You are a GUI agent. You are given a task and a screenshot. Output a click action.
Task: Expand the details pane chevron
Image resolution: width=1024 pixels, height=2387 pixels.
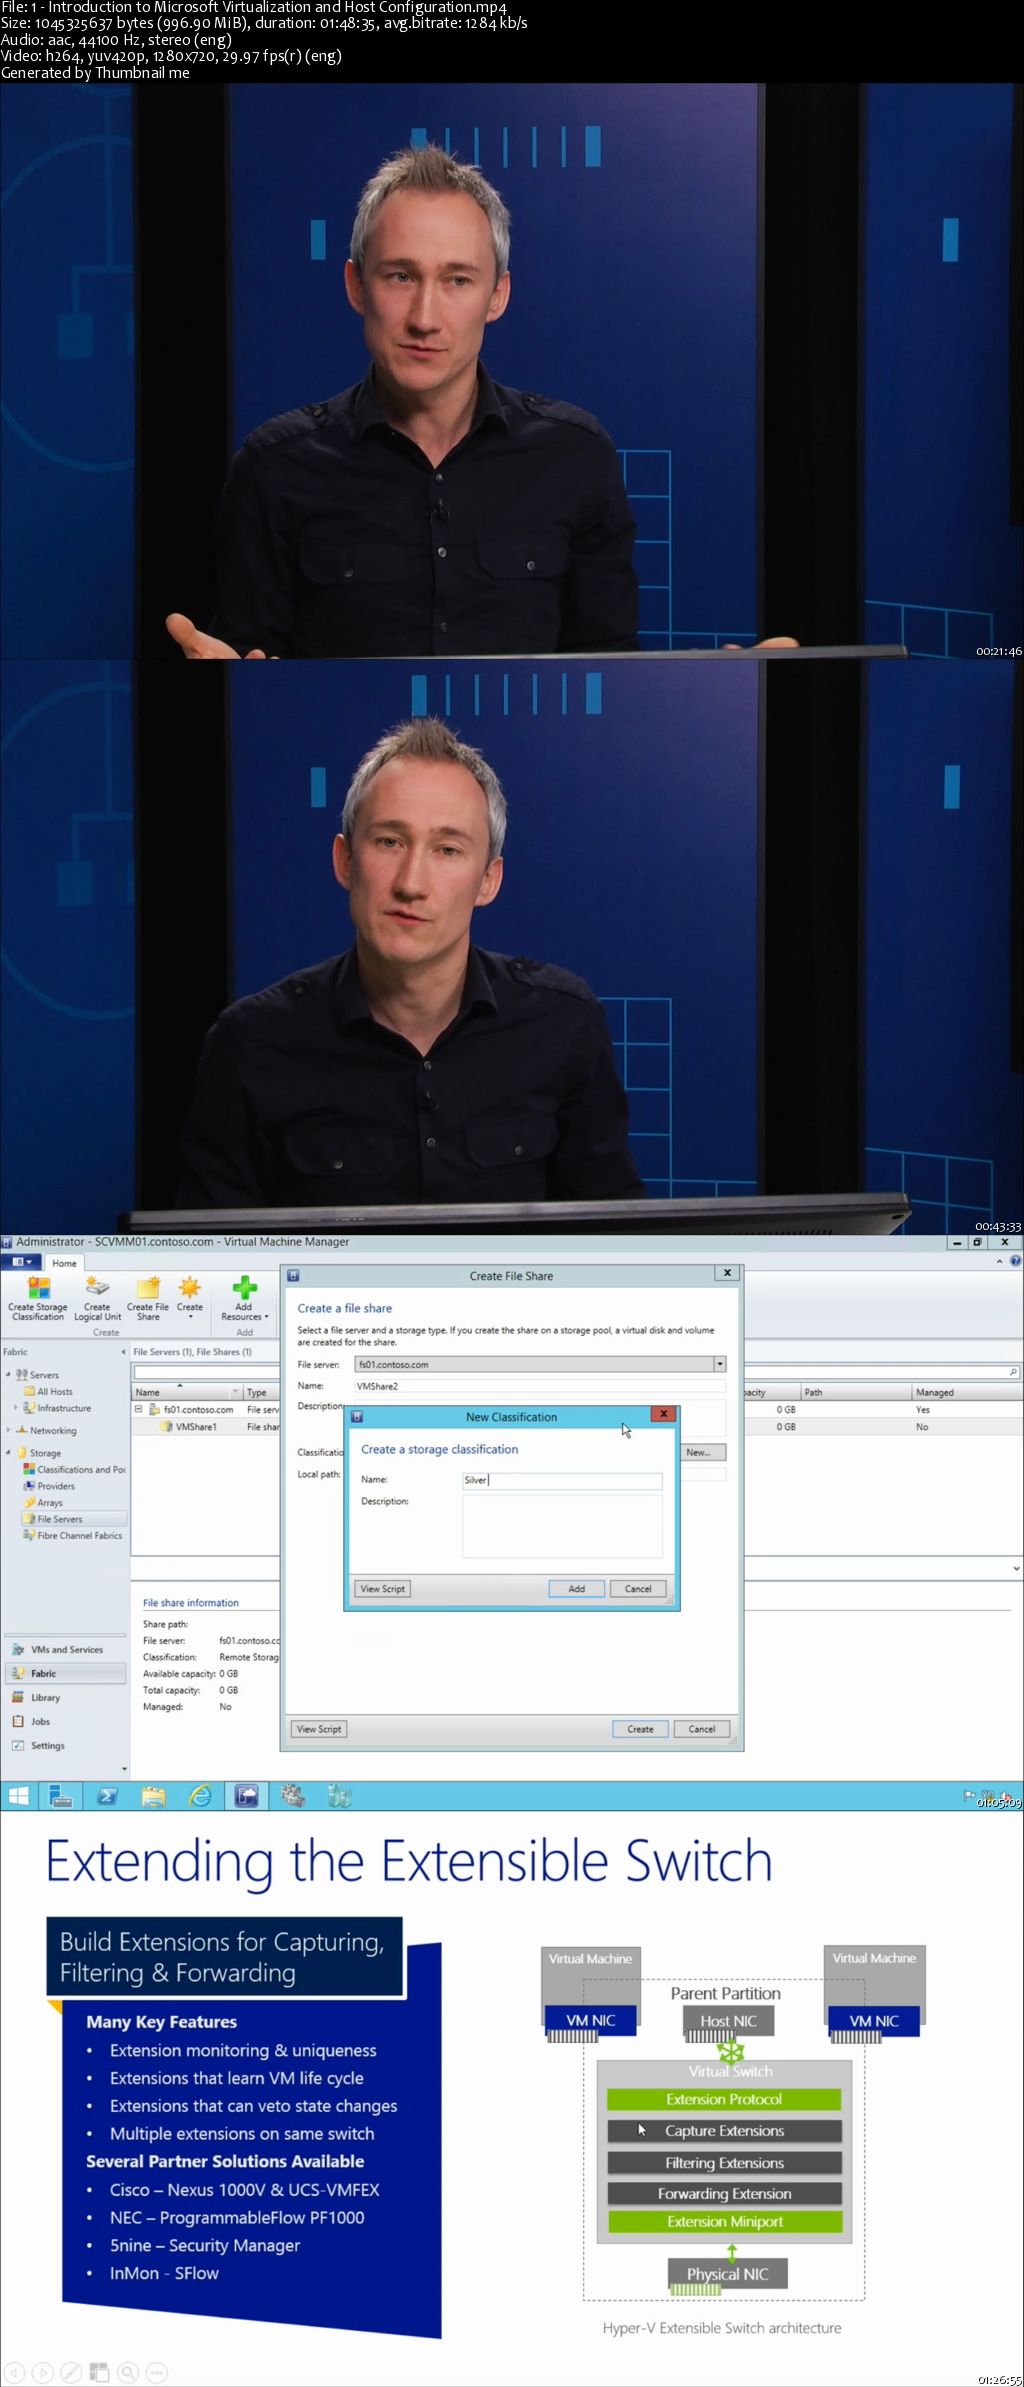point(1016,1569)
